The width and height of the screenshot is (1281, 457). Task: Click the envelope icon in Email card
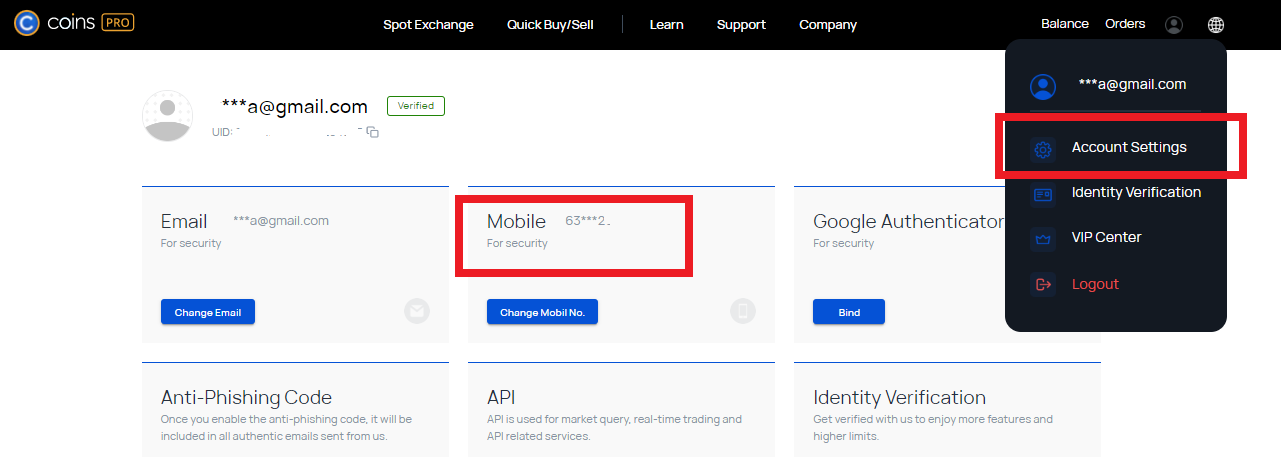pos(417,311)
